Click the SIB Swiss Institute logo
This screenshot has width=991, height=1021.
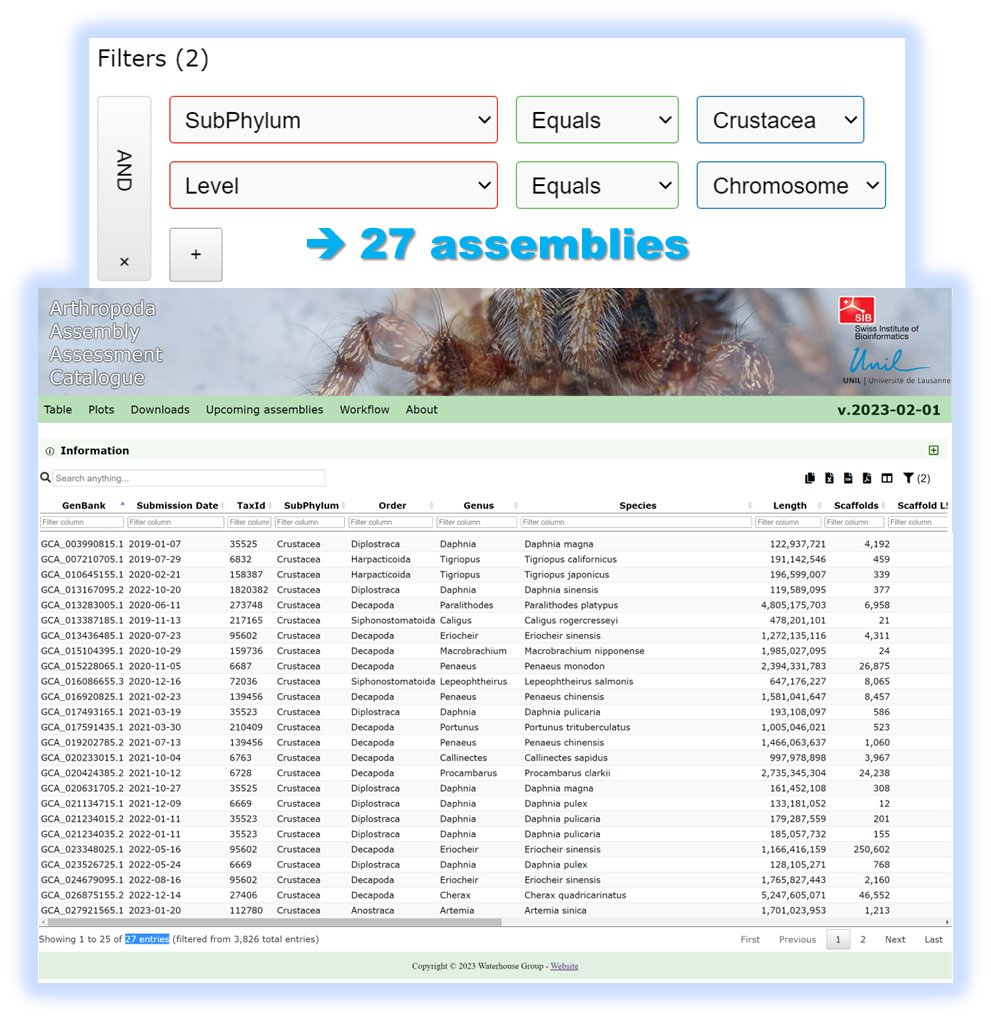tap(878, 318)
